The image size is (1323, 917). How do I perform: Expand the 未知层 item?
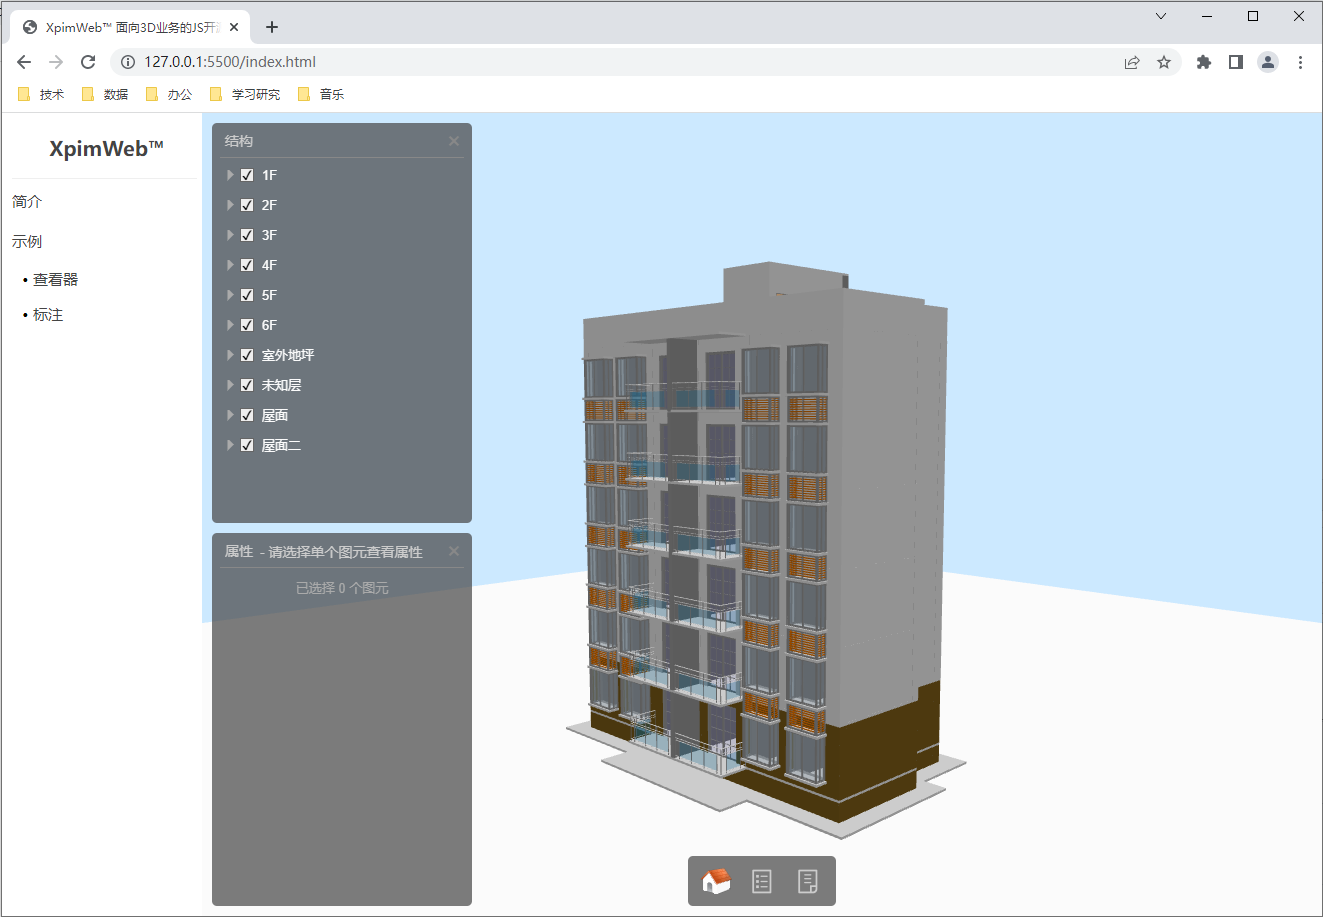(230, 384)
